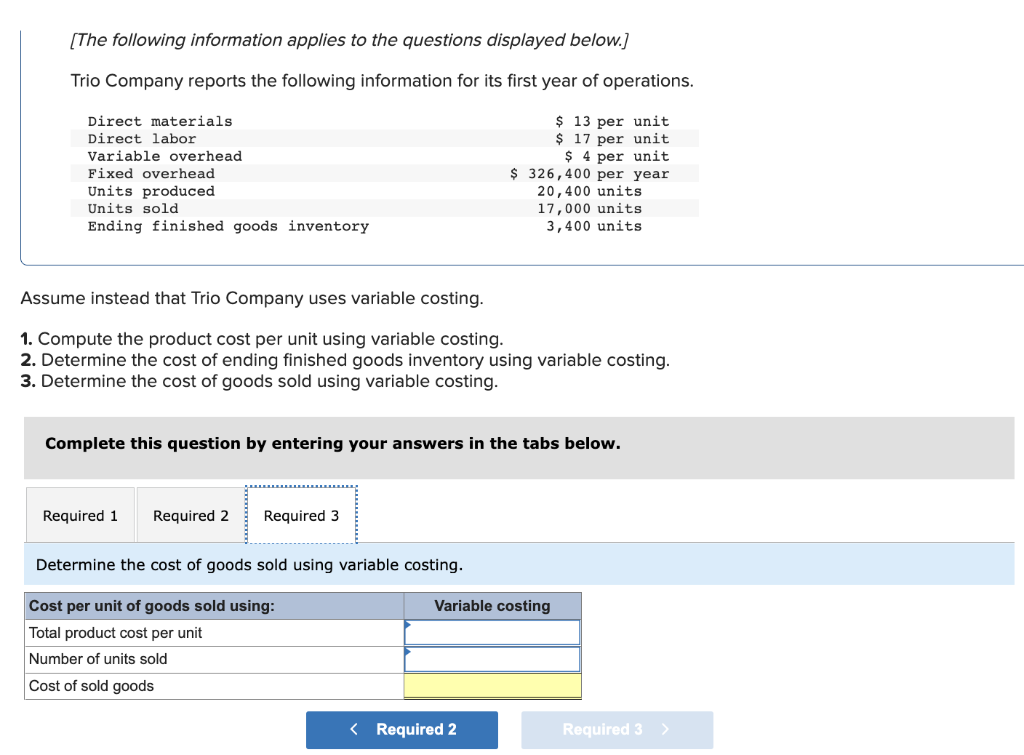Image resolution: width=1024 pixels, height=755 pixels.
Task: Click the Variable costing column header
Action: (491, 606)
